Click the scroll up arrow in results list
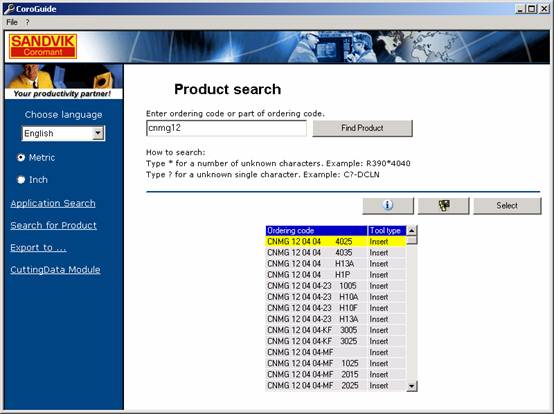Viewport: 554px width, 414px height. (x=411, y=231)
